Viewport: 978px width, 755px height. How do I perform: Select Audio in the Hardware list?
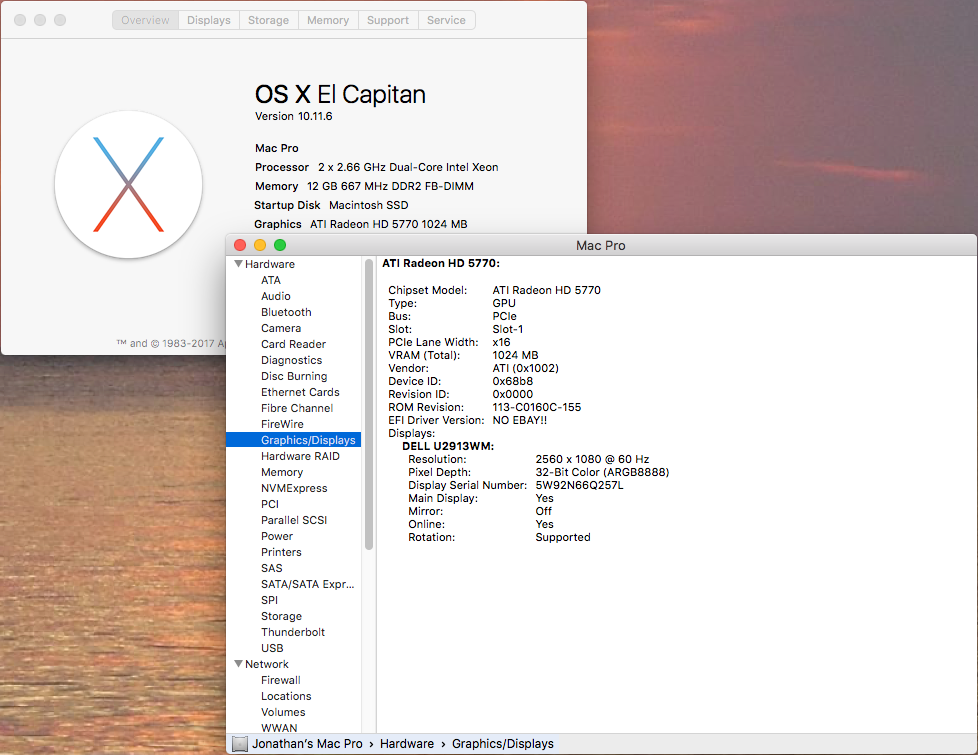(276, 296)
